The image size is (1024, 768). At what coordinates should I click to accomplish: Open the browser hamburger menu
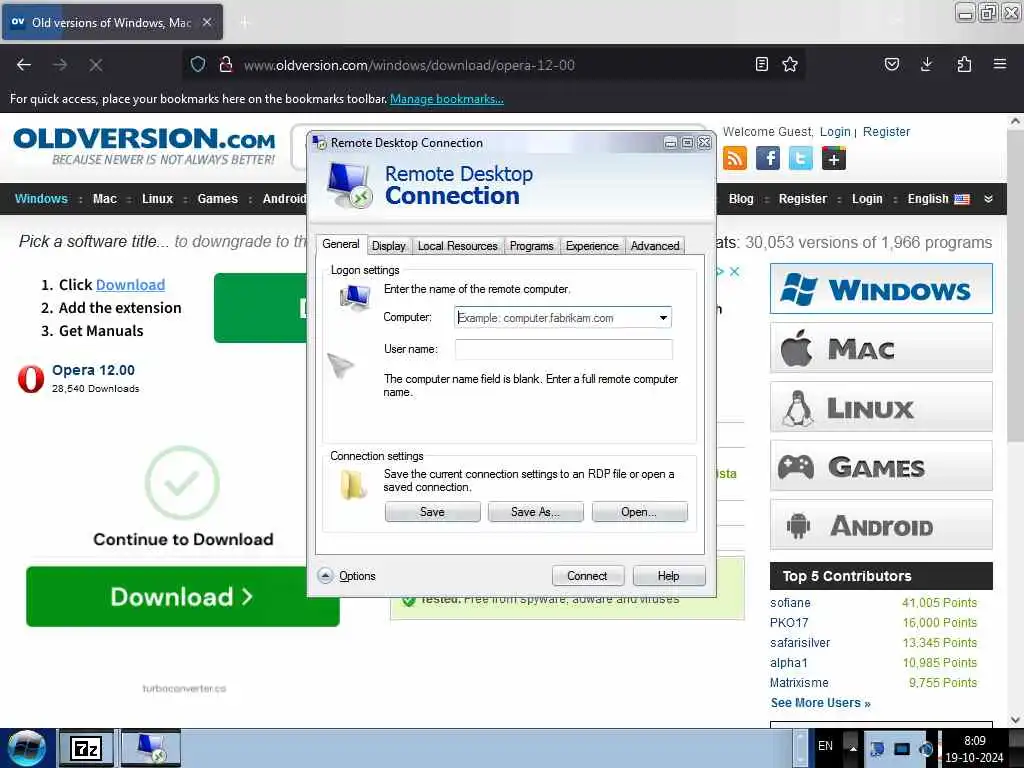click(999, 64)
